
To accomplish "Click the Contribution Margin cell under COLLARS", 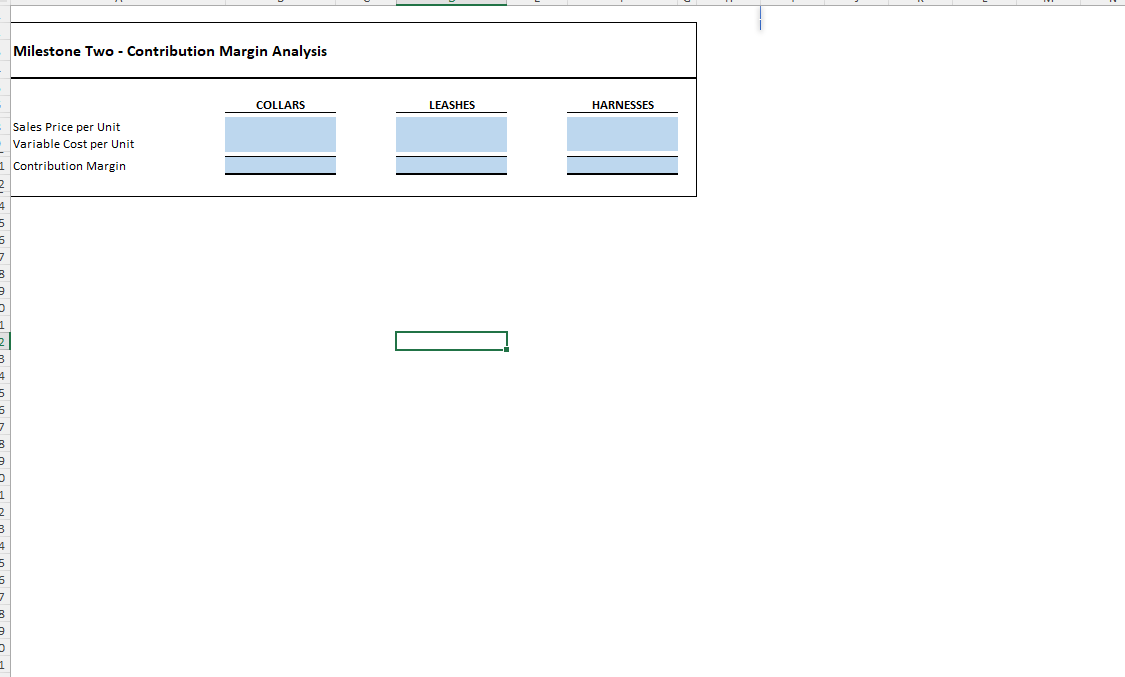I will coord(280,165).
